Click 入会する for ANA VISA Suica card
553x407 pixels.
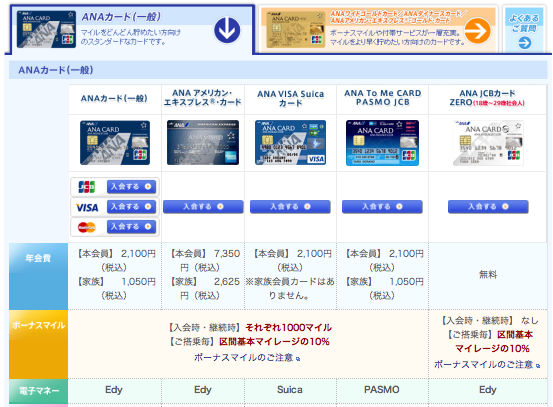[290, 207]
